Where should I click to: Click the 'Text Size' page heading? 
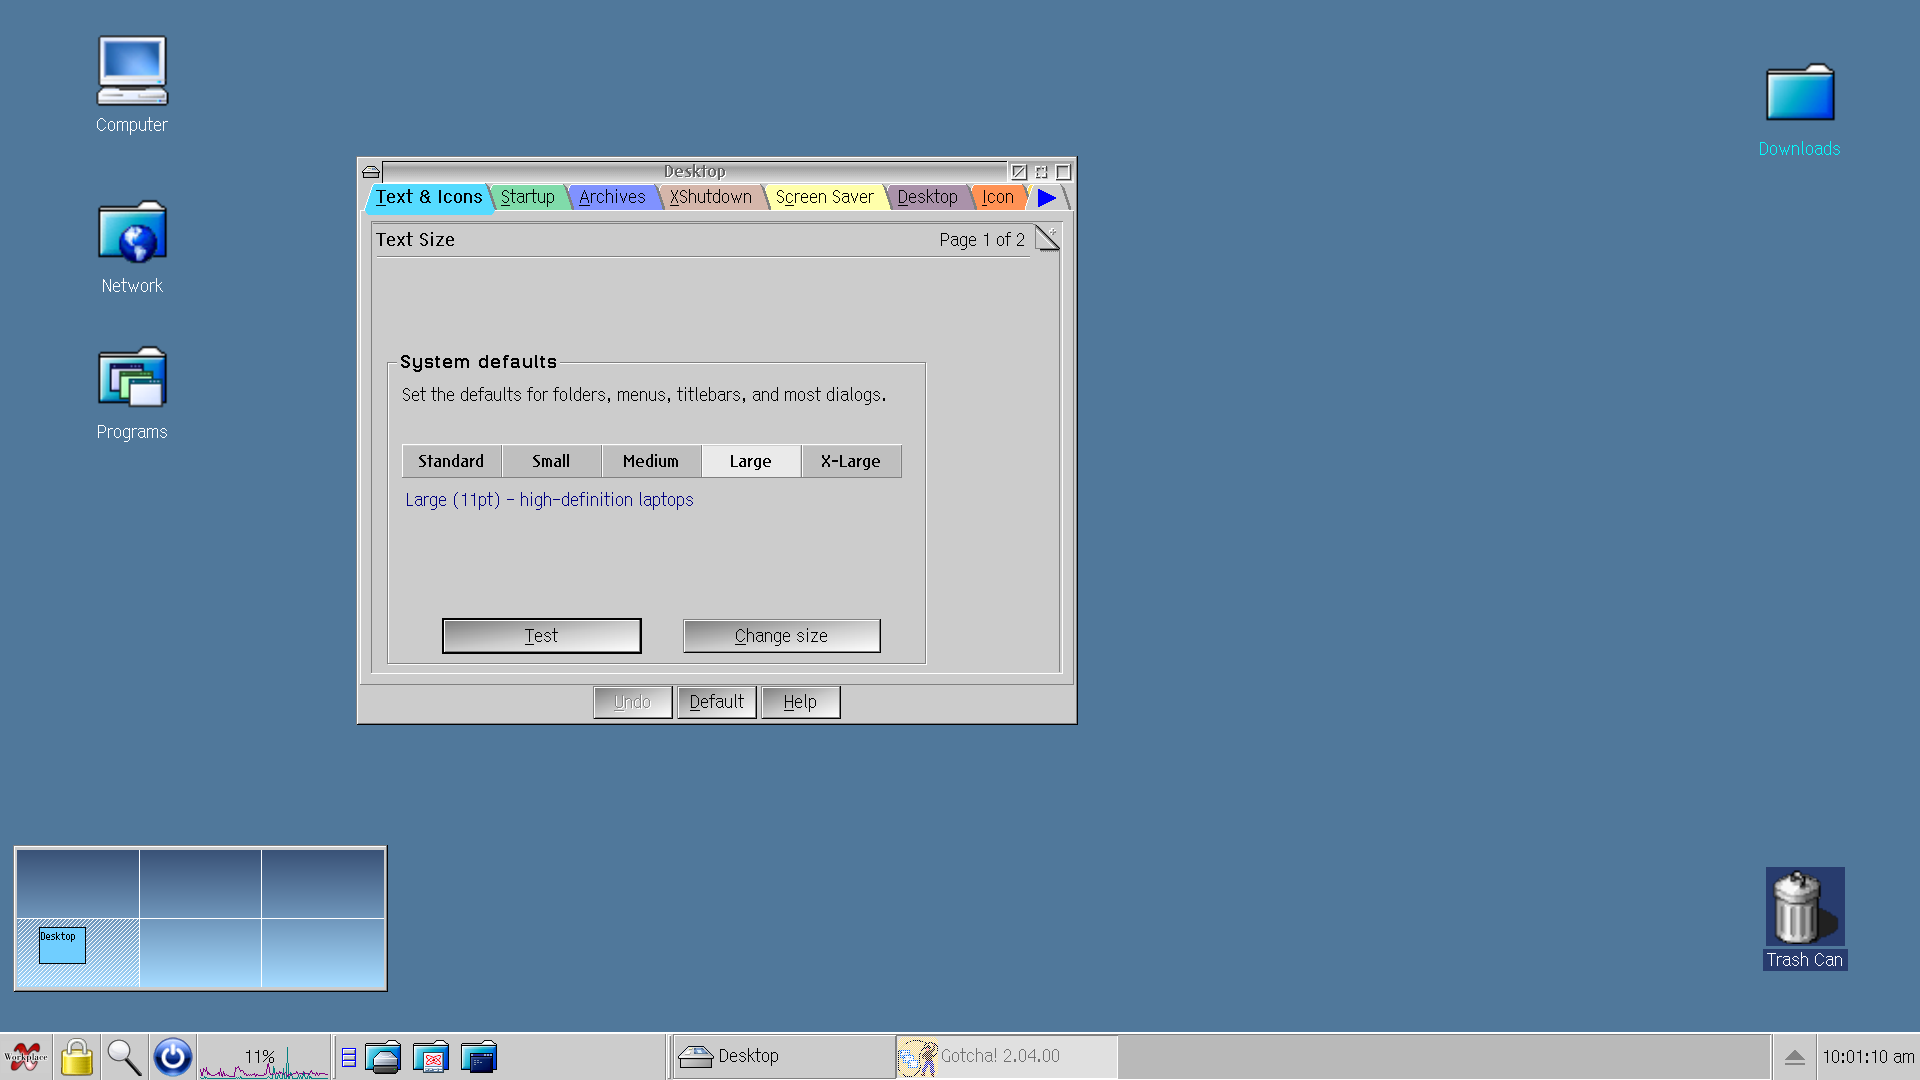(x=415, y=240)
